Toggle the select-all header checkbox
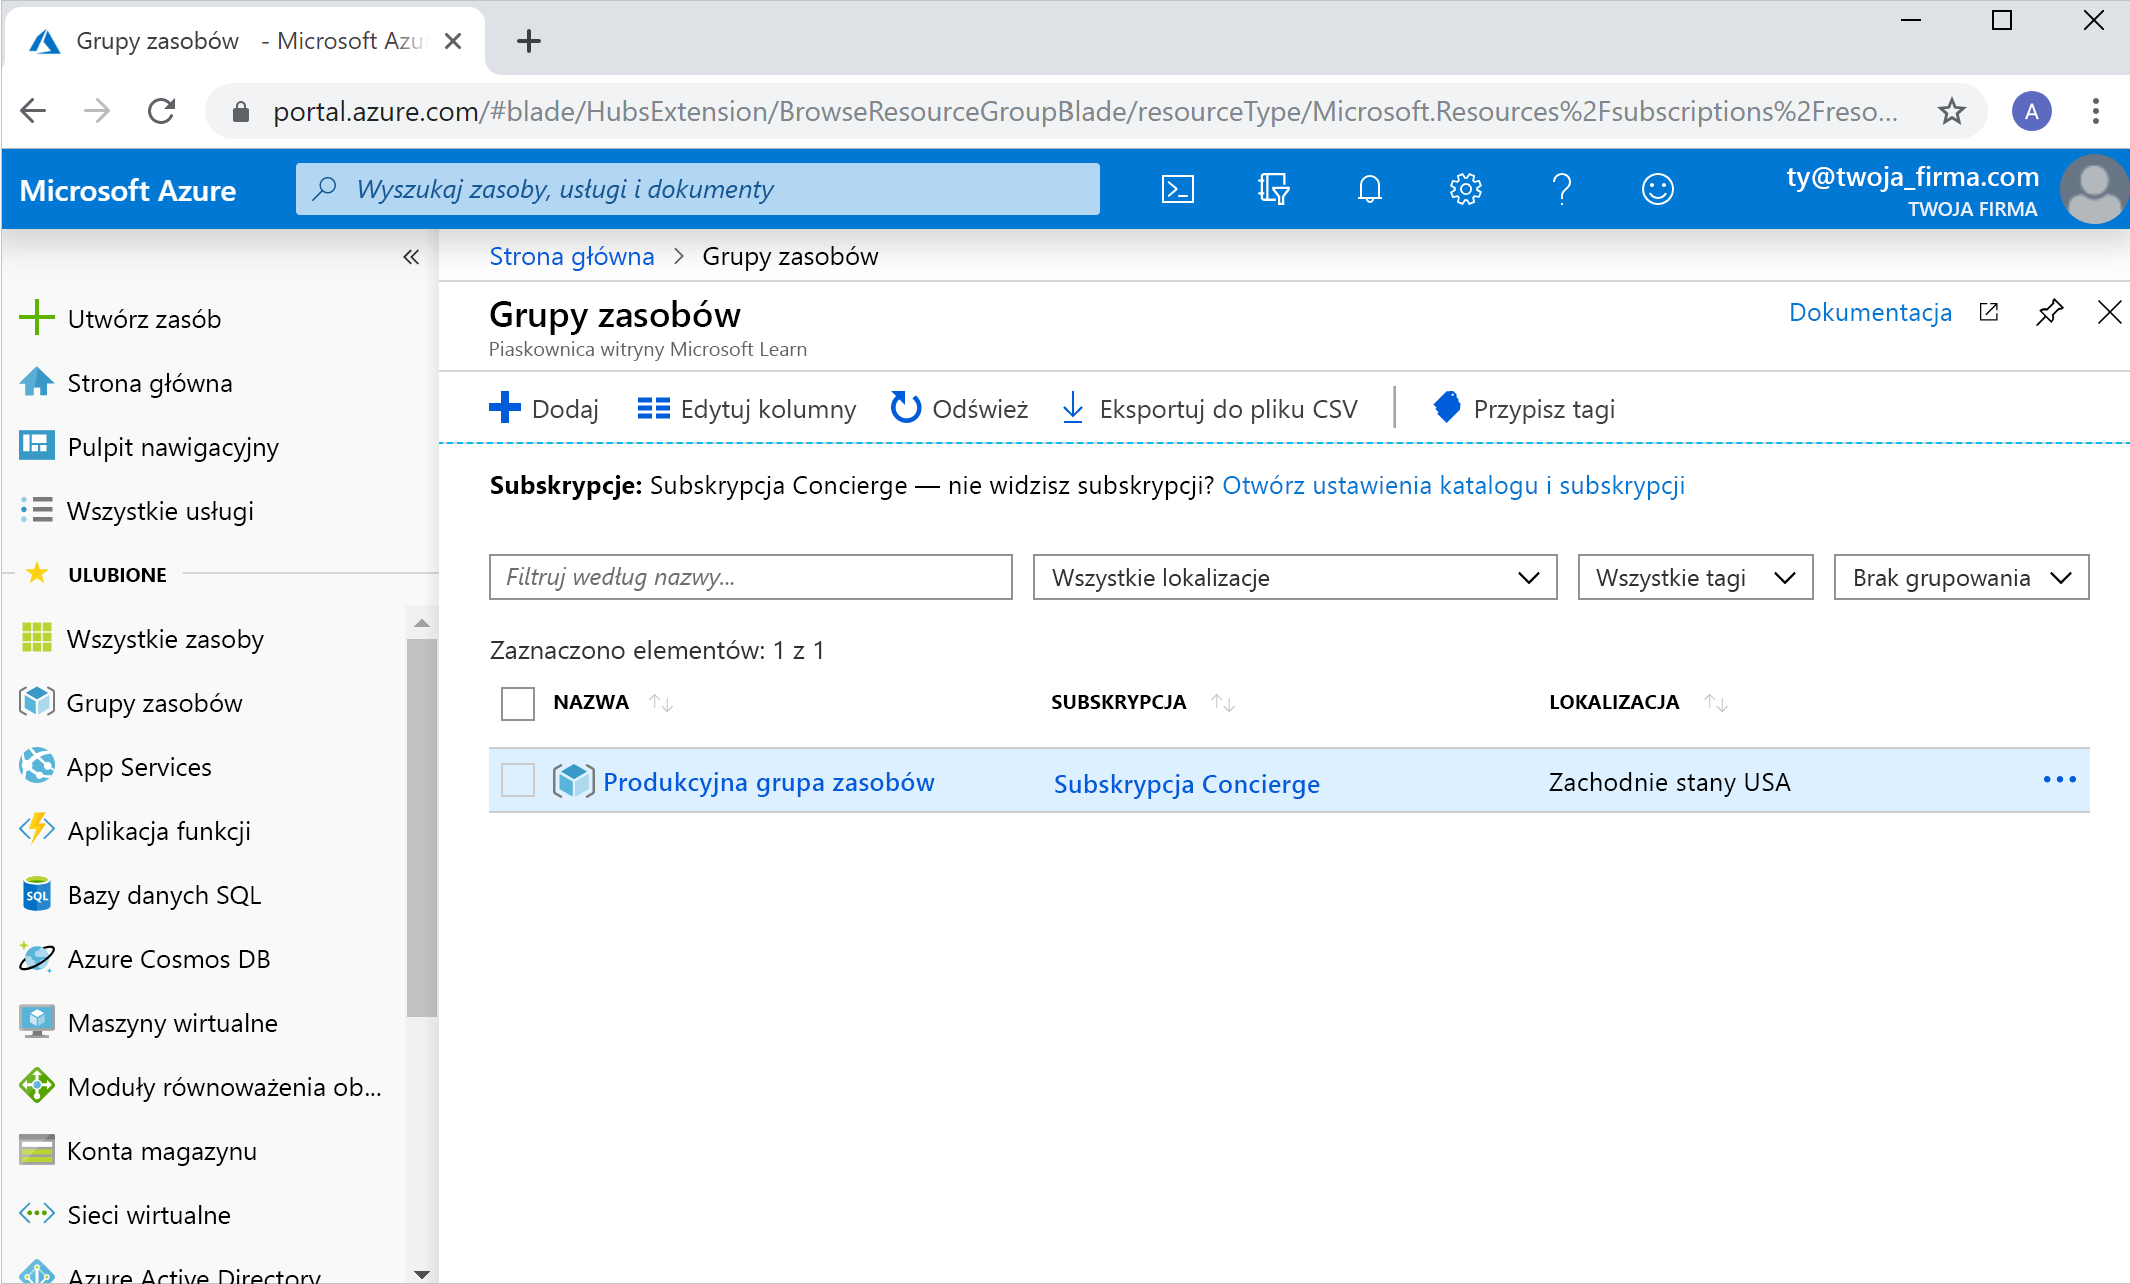The width and height of the screenshot is (2130, 1284). [517, 703]
